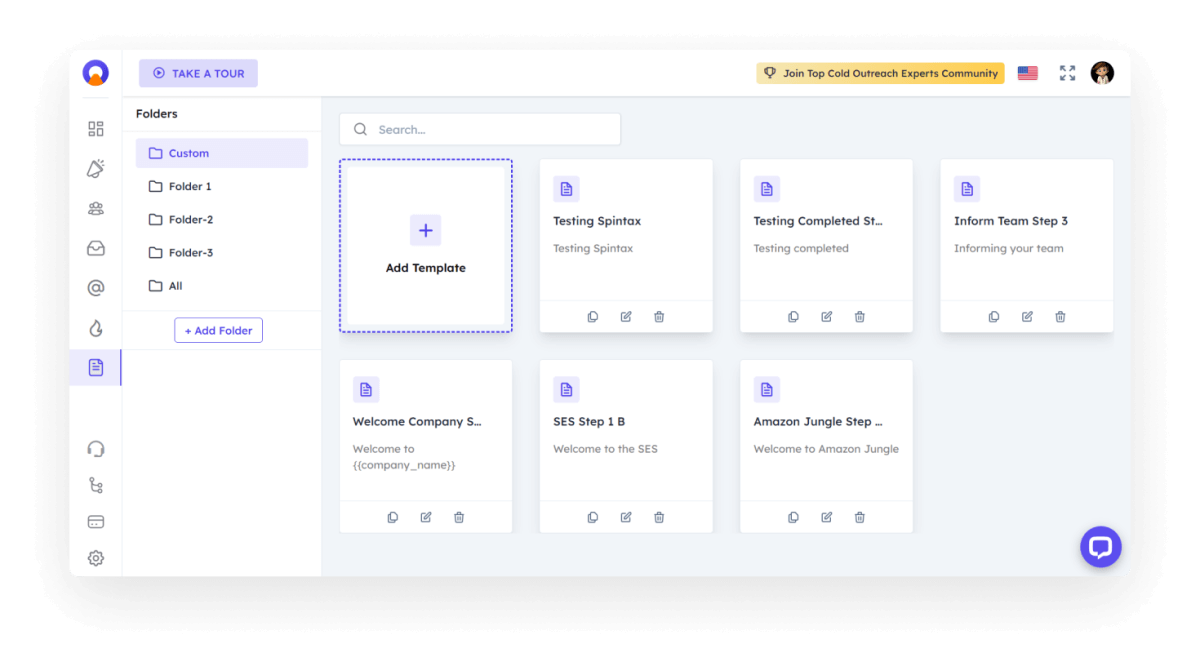Select the Custom folder
This screenshot has height=666, width=1200.
[222, 153]
